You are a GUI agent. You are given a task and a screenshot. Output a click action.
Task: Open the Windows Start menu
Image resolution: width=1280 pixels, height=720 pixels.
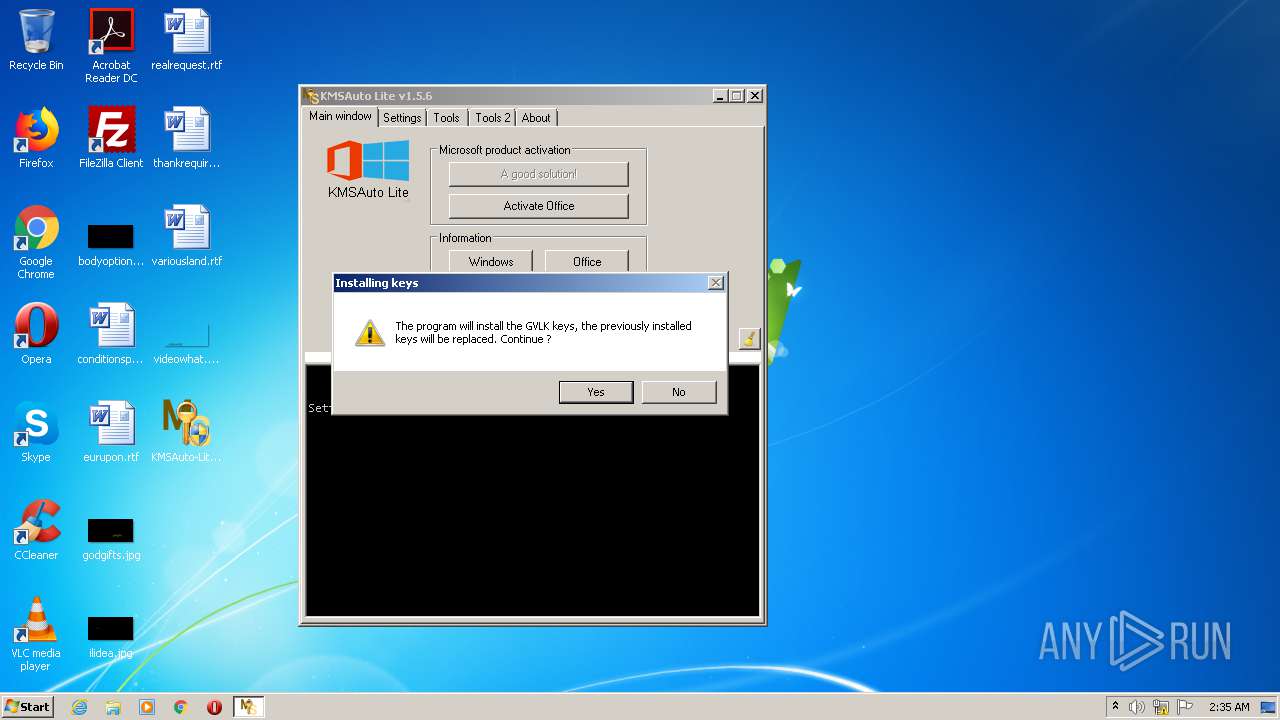(27, 707)
